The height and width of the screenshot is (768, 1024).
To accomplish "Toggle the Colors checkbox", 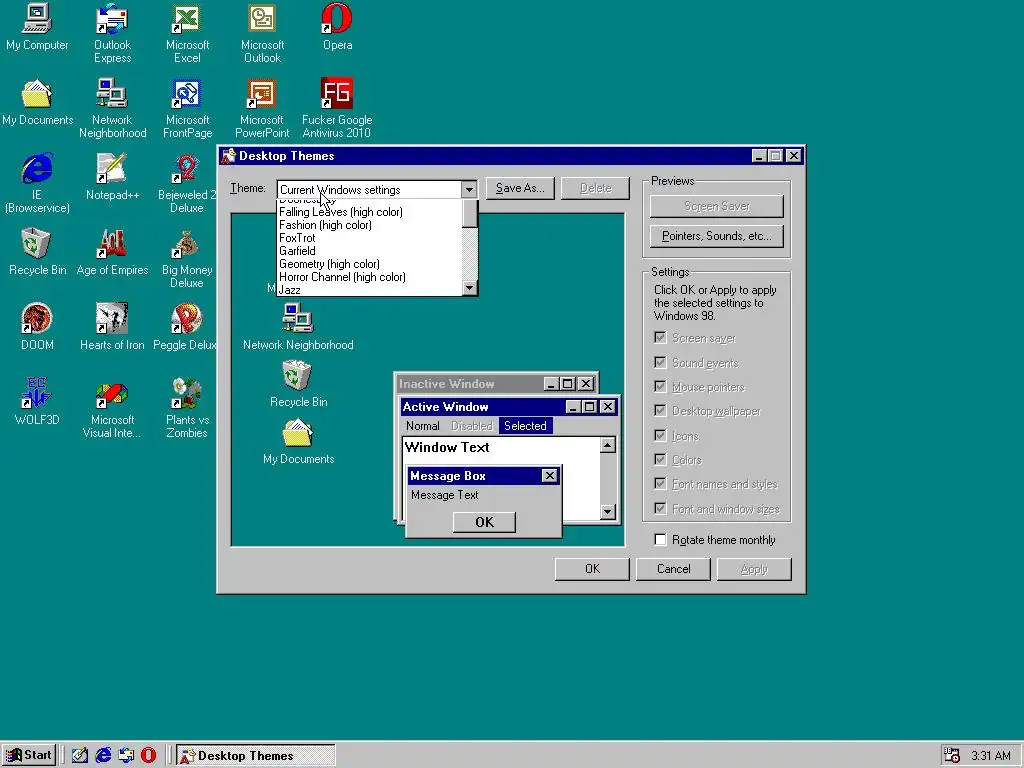I will click(x=660, y=460).
